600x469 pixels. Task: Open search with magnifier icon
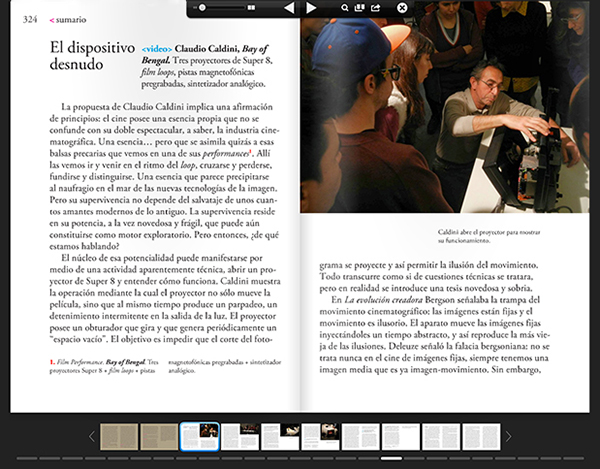345,8
